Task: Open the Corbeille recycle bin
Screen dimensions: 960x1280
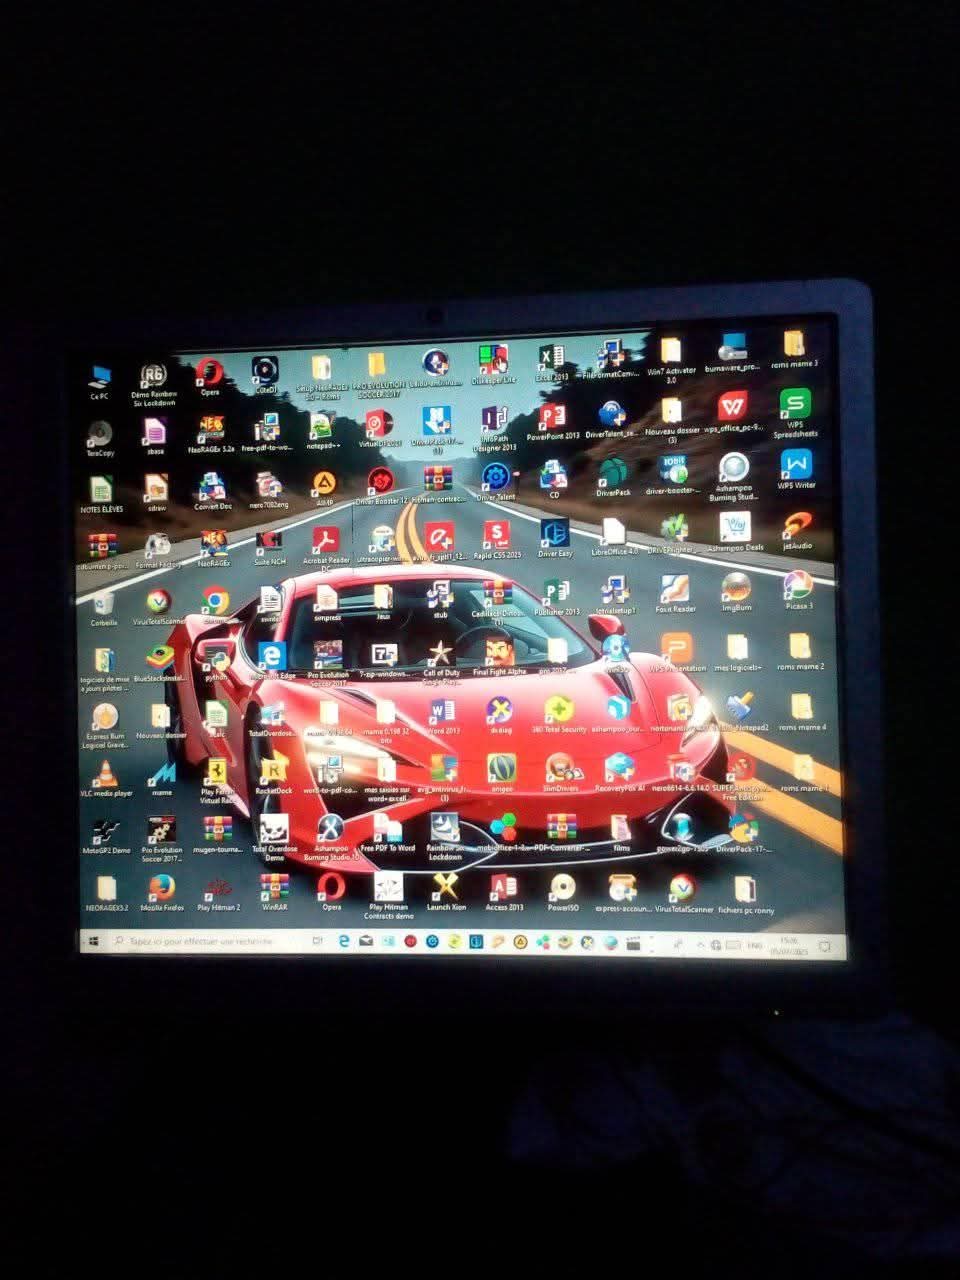Action: (103, 603)
